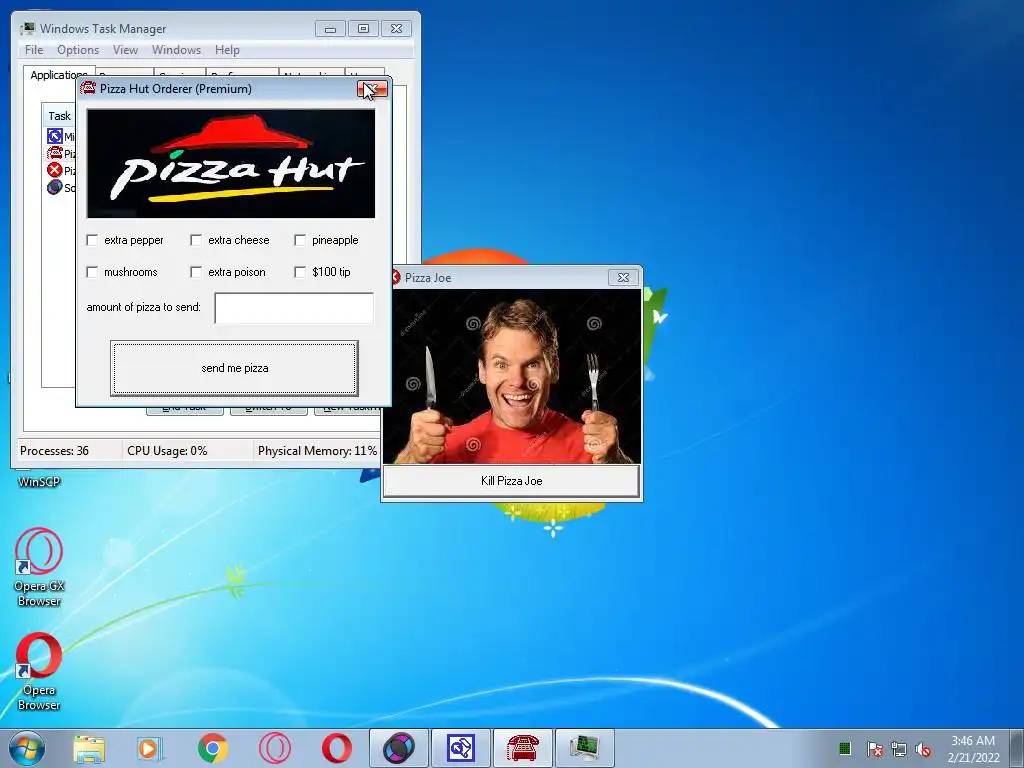Screen dimensions: 1024x768
Task: Select the blue square task icon in Task Manager list
Action: [55, 136]
